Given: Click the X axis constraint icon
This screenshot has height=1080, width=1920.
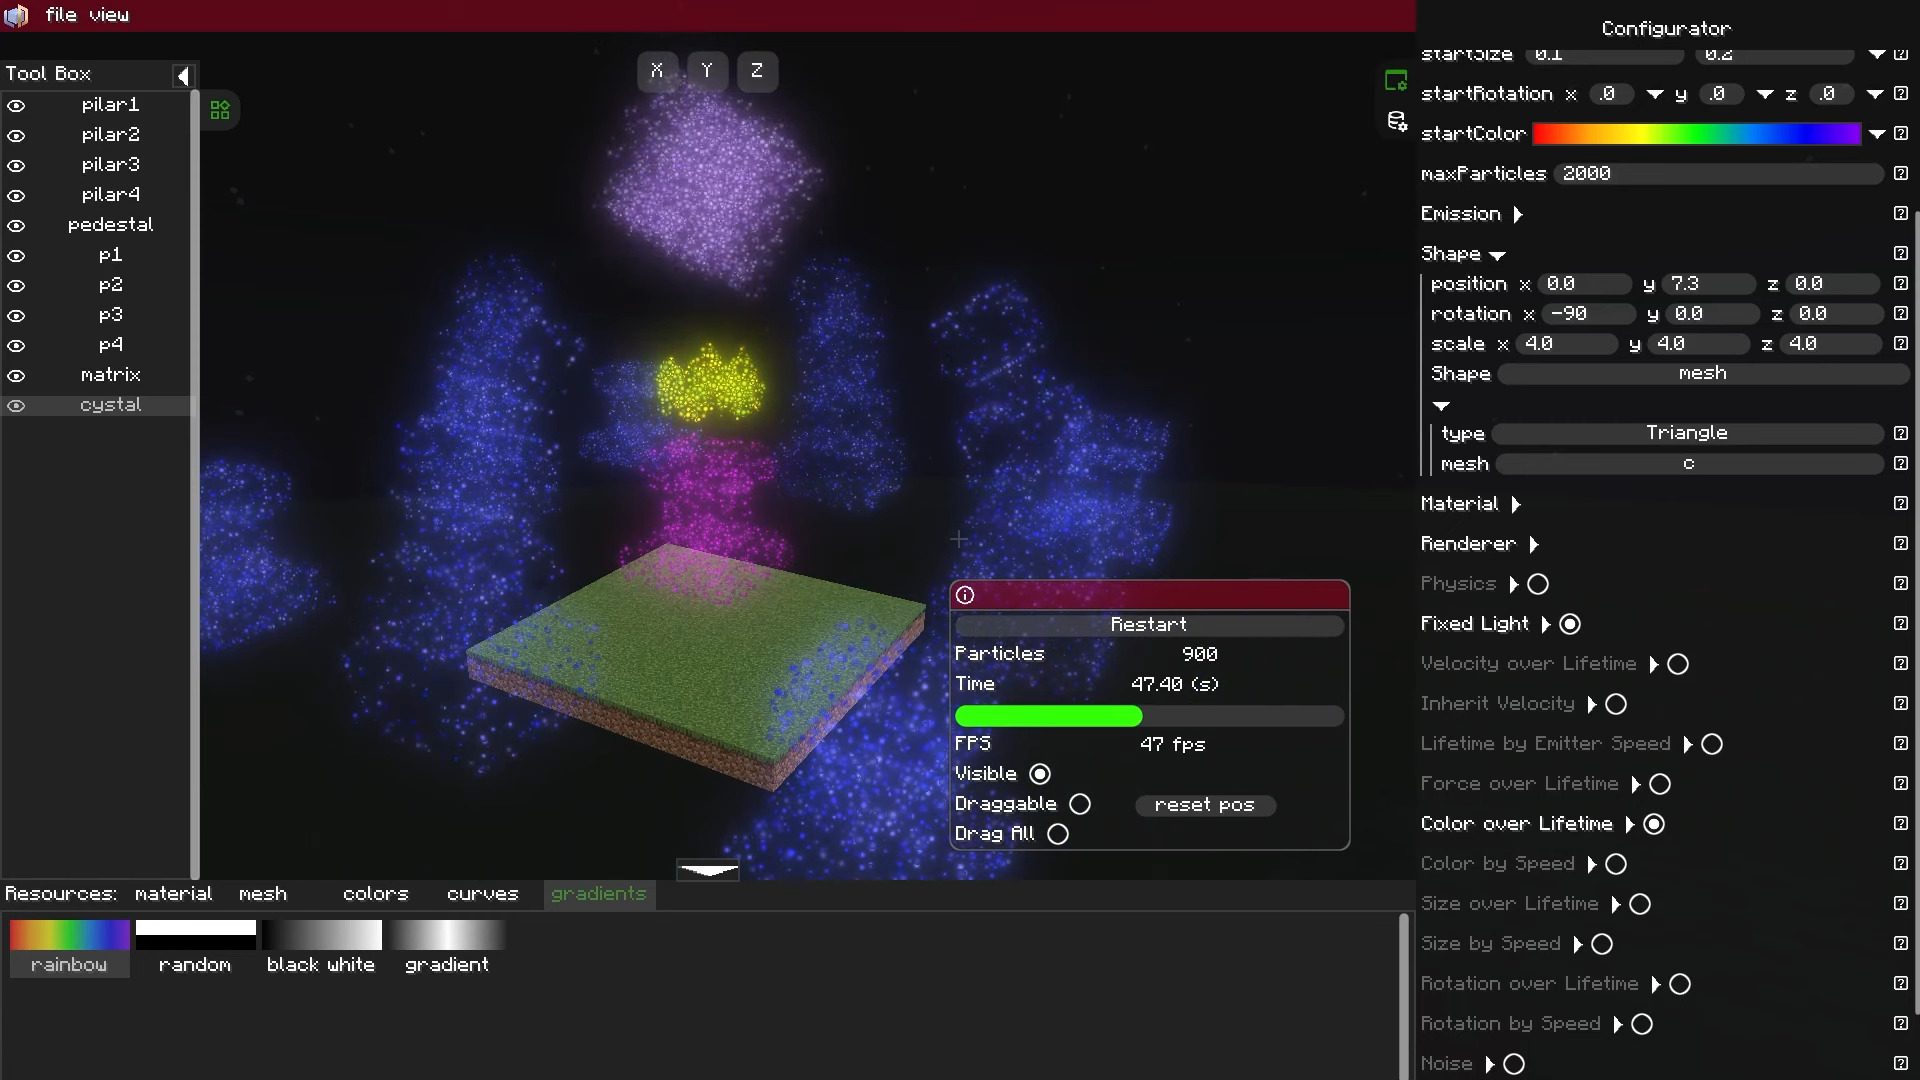Looking at the screenshot, I should point(657,70).
